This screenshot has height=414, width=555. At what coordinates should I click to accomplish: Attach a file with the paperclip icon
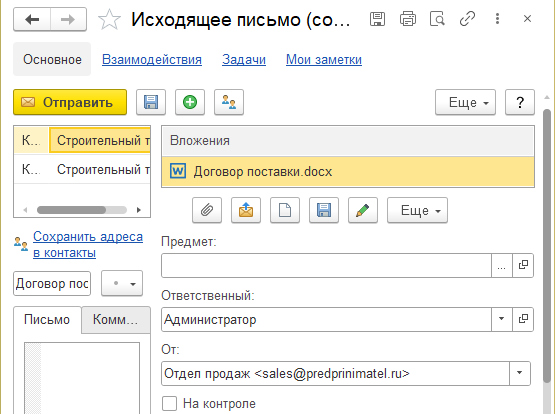[x=207, y=210]
